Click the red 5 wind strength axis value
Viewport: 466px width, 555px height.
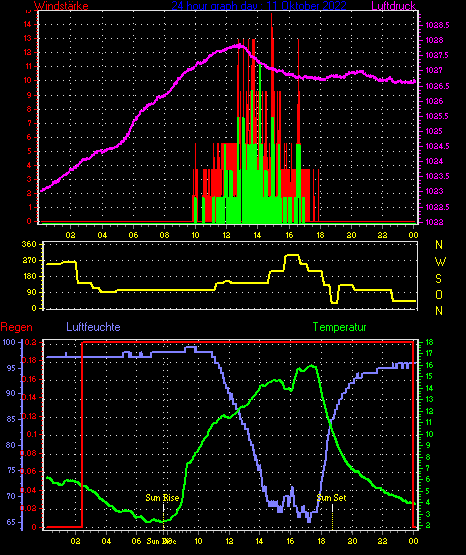pyautogui.click(x=29, y=151)
